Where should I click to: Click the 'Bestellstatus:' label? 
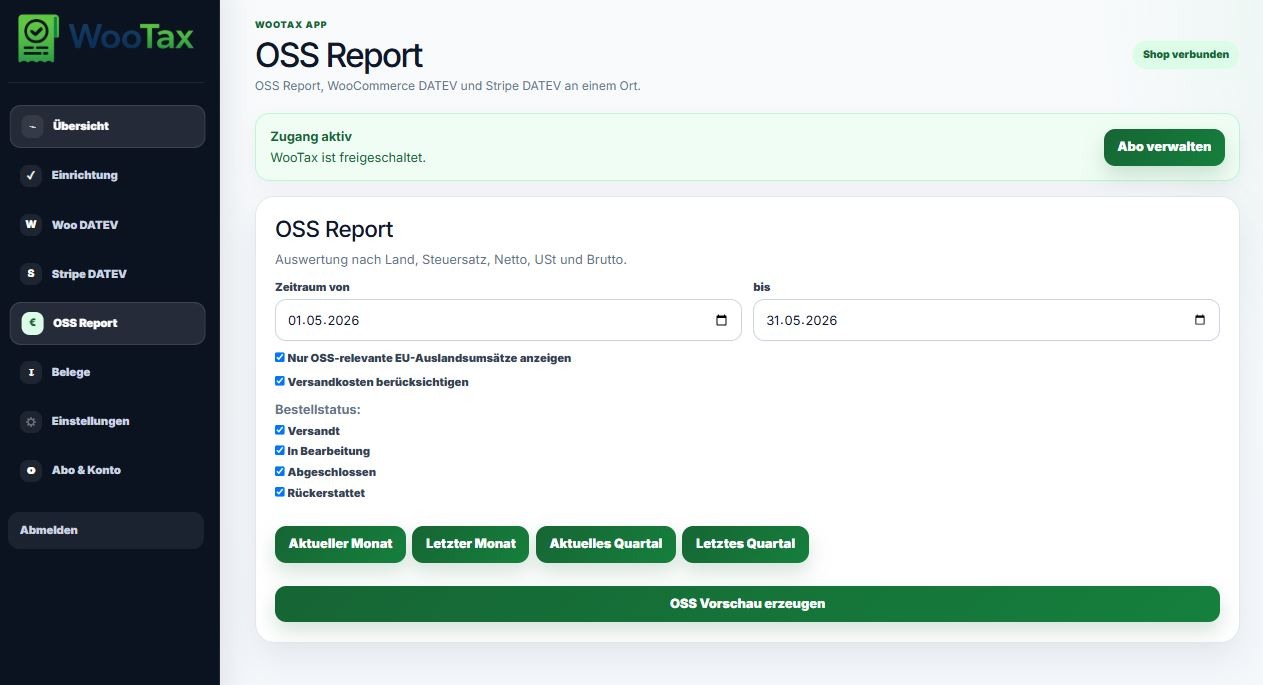[x=317, y=410]
